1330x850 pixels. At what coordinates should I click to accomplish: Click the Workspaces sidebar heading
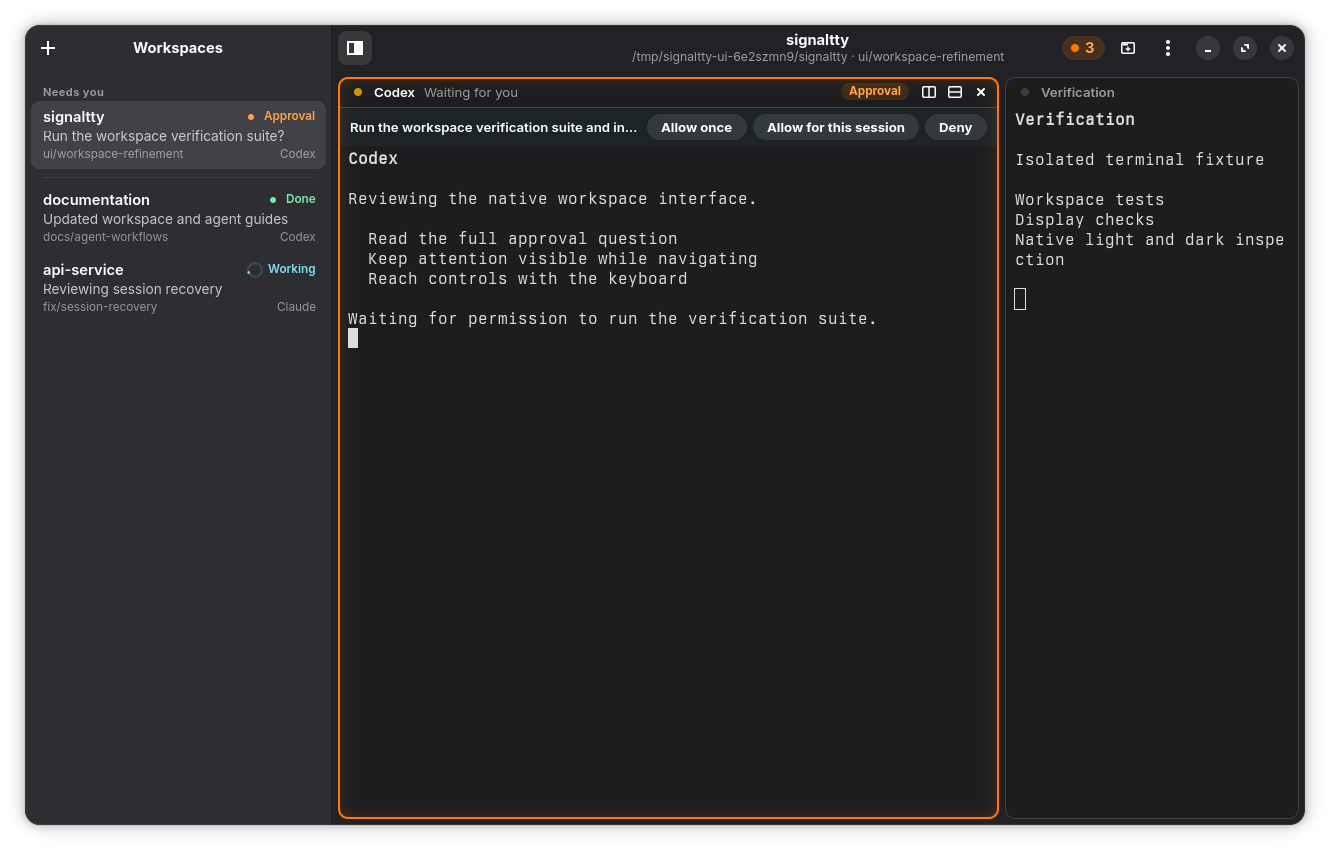[178, 48]
